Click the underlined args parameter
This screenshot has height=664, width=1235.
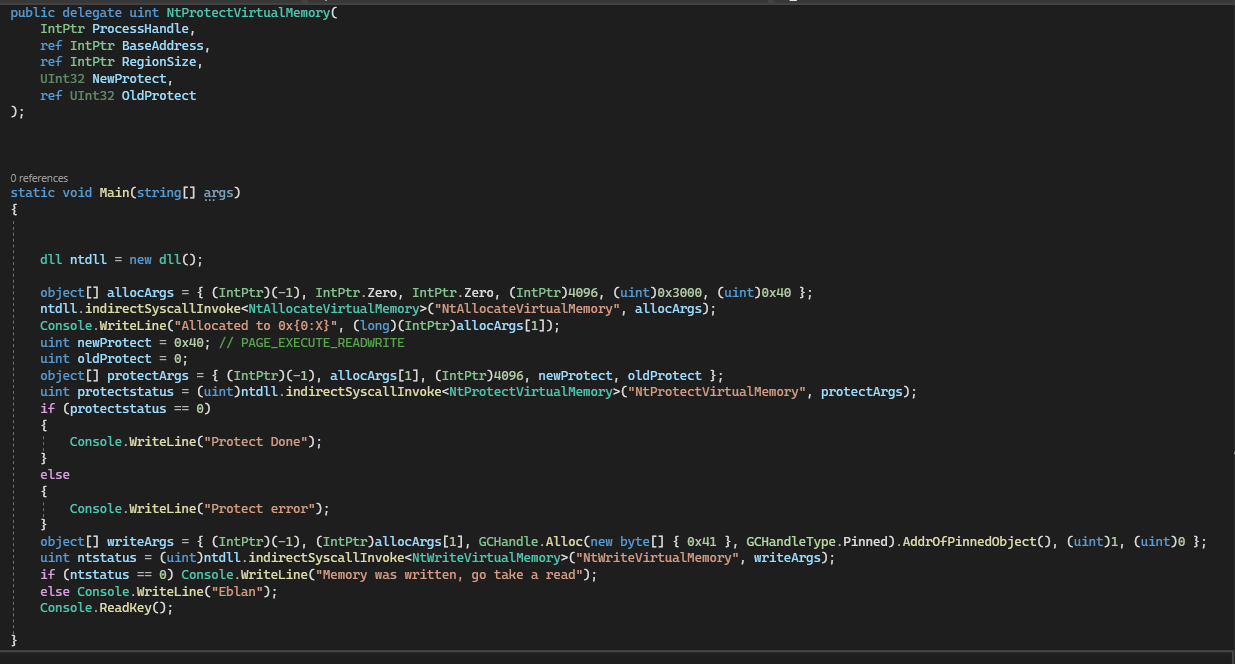(218, 192)
